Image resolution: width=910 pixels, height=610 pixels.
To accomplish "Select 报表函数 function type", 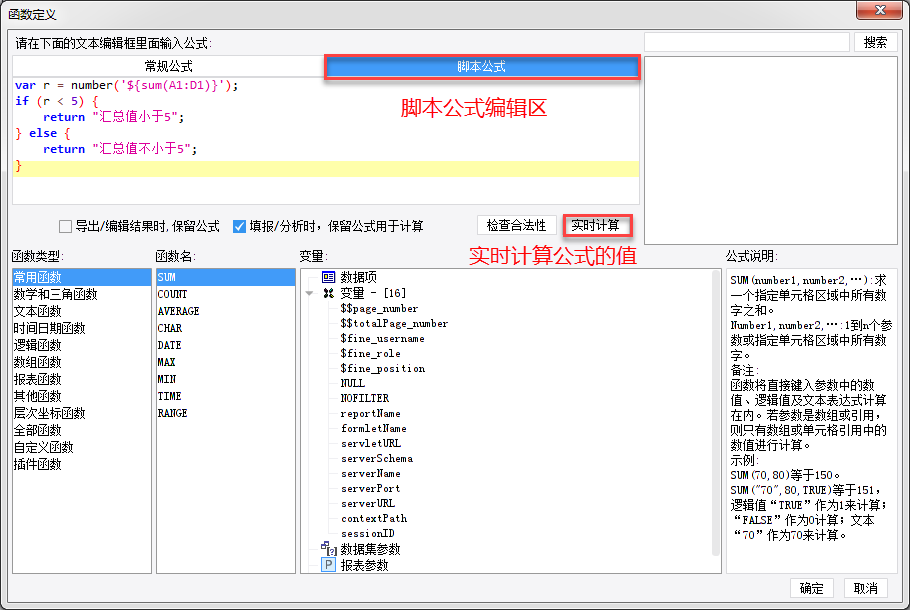I will click(81, 379).
